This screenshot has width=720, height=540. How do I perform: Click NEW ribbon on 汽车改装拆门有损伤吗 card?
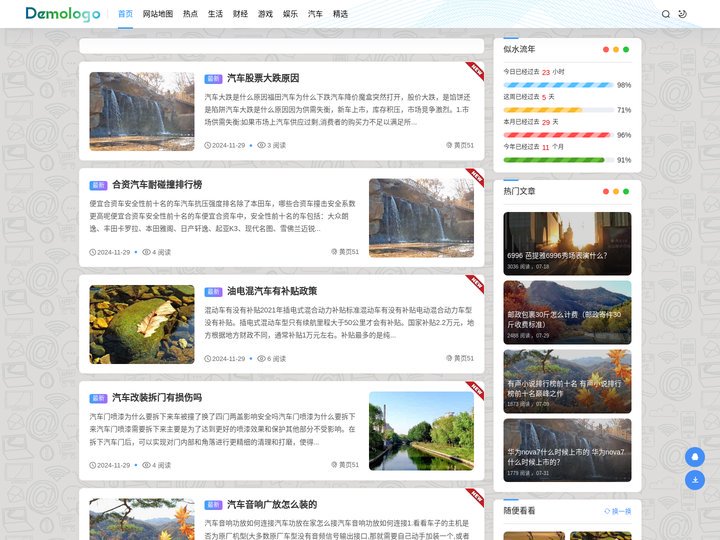476,390
